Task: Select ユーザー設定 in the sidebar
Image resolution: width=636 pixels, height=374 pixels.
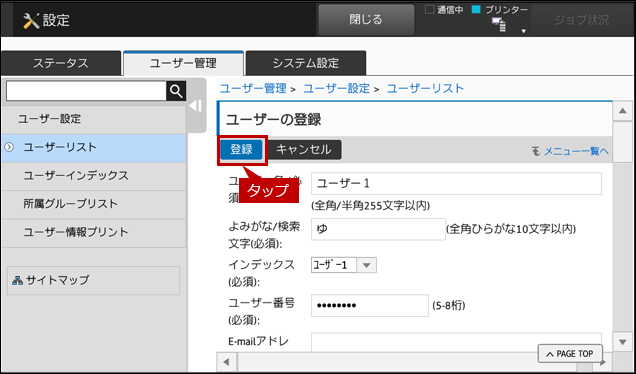Action: 93,119
